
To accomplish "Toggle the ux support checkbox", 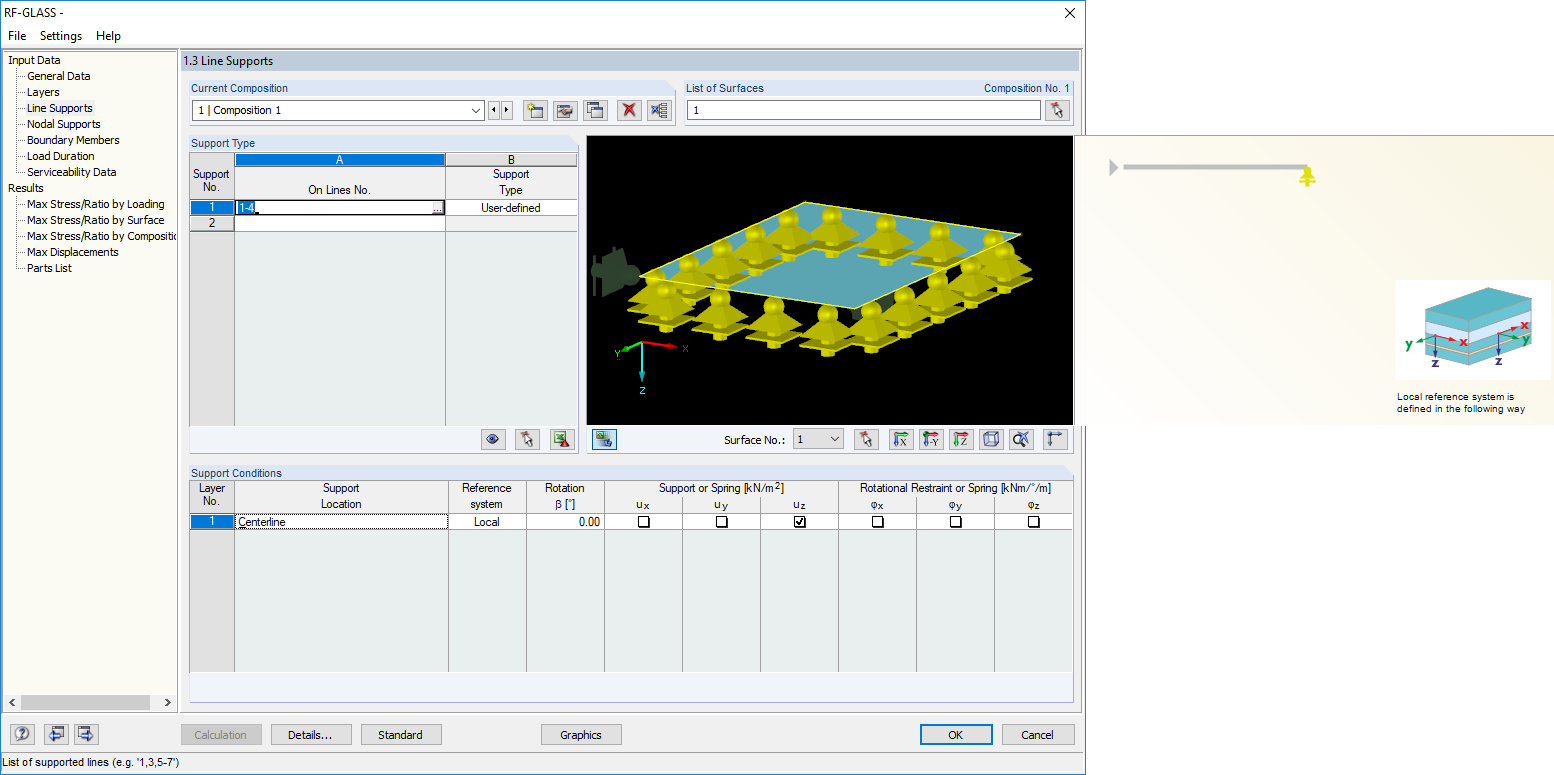I will pyautogui.click(x=644, y=522).
